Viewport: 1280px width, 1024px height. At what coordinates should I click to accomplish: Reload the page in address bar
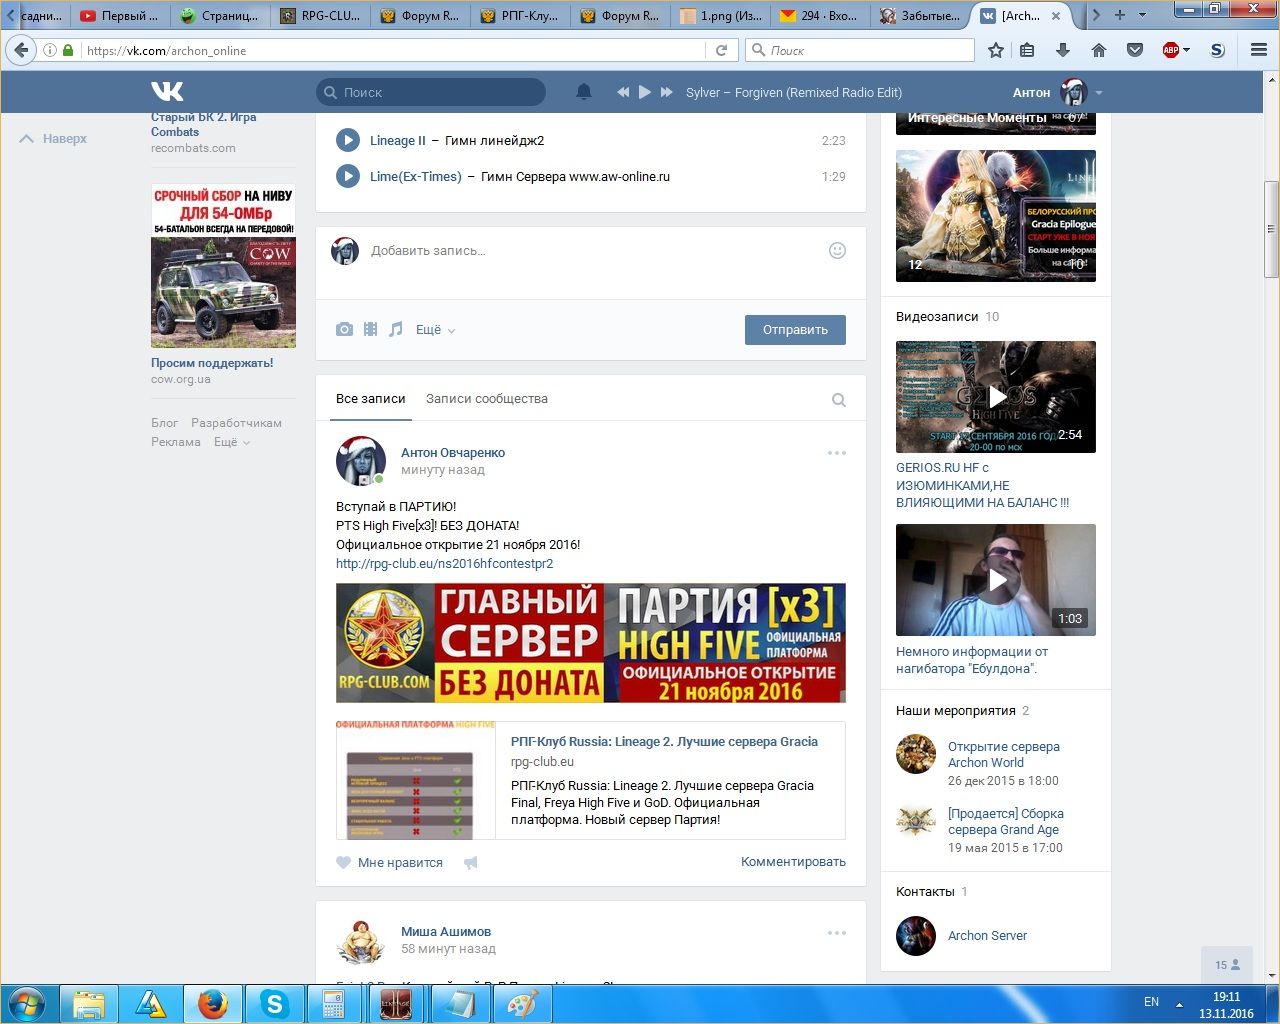point(721,50)
